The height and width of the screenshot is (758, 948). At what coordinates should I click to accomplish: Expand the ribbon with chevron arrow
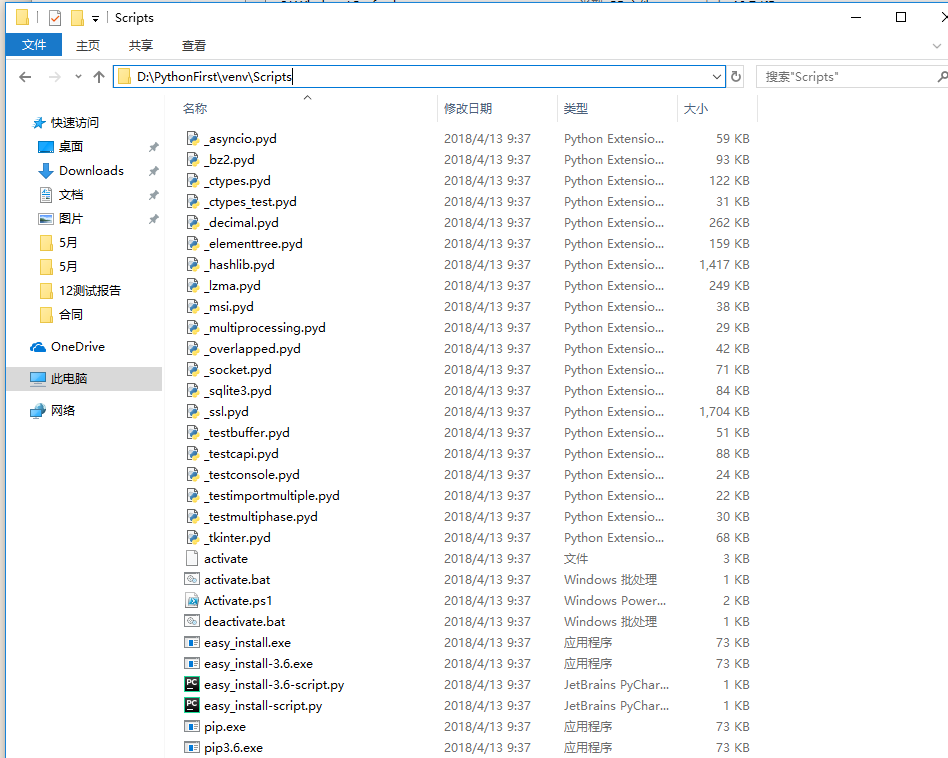click(937, 46)
